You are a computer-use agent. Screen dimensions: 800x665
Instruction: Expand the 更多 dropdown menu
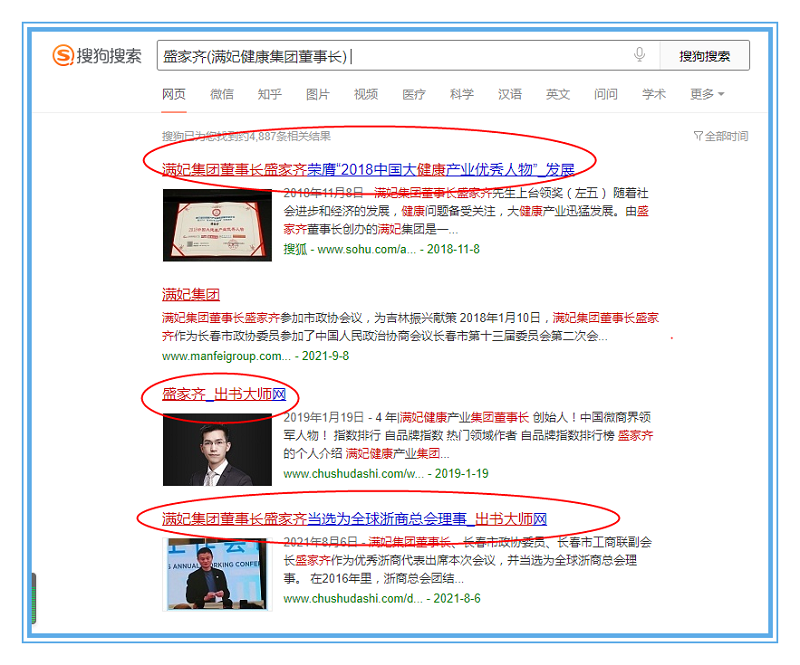706,94
